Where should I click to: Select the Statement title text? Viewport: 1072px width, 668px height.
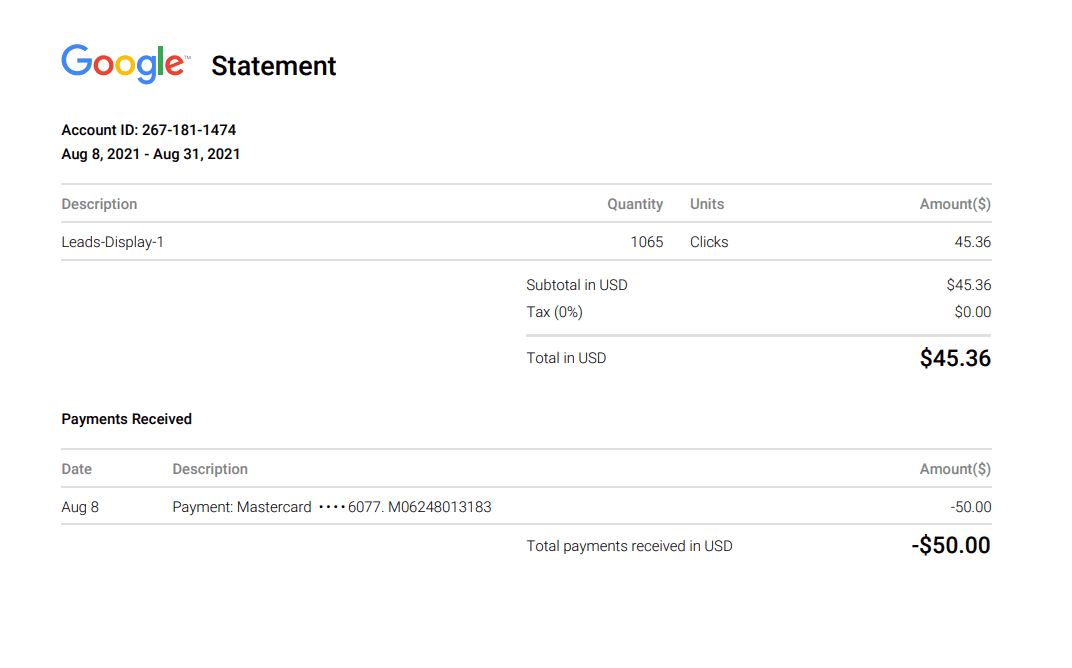pos(273,66)
